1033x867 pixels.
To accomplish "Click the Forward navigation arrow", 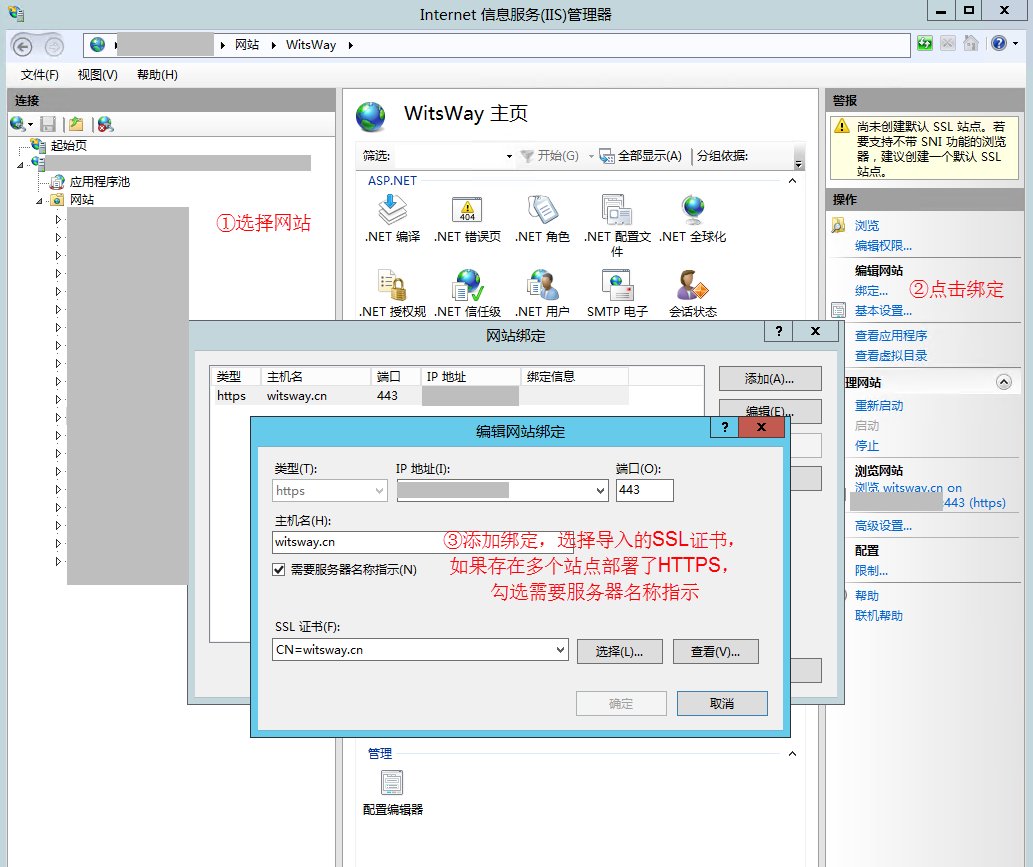I will pyautogui.click(x=54, y=46).
